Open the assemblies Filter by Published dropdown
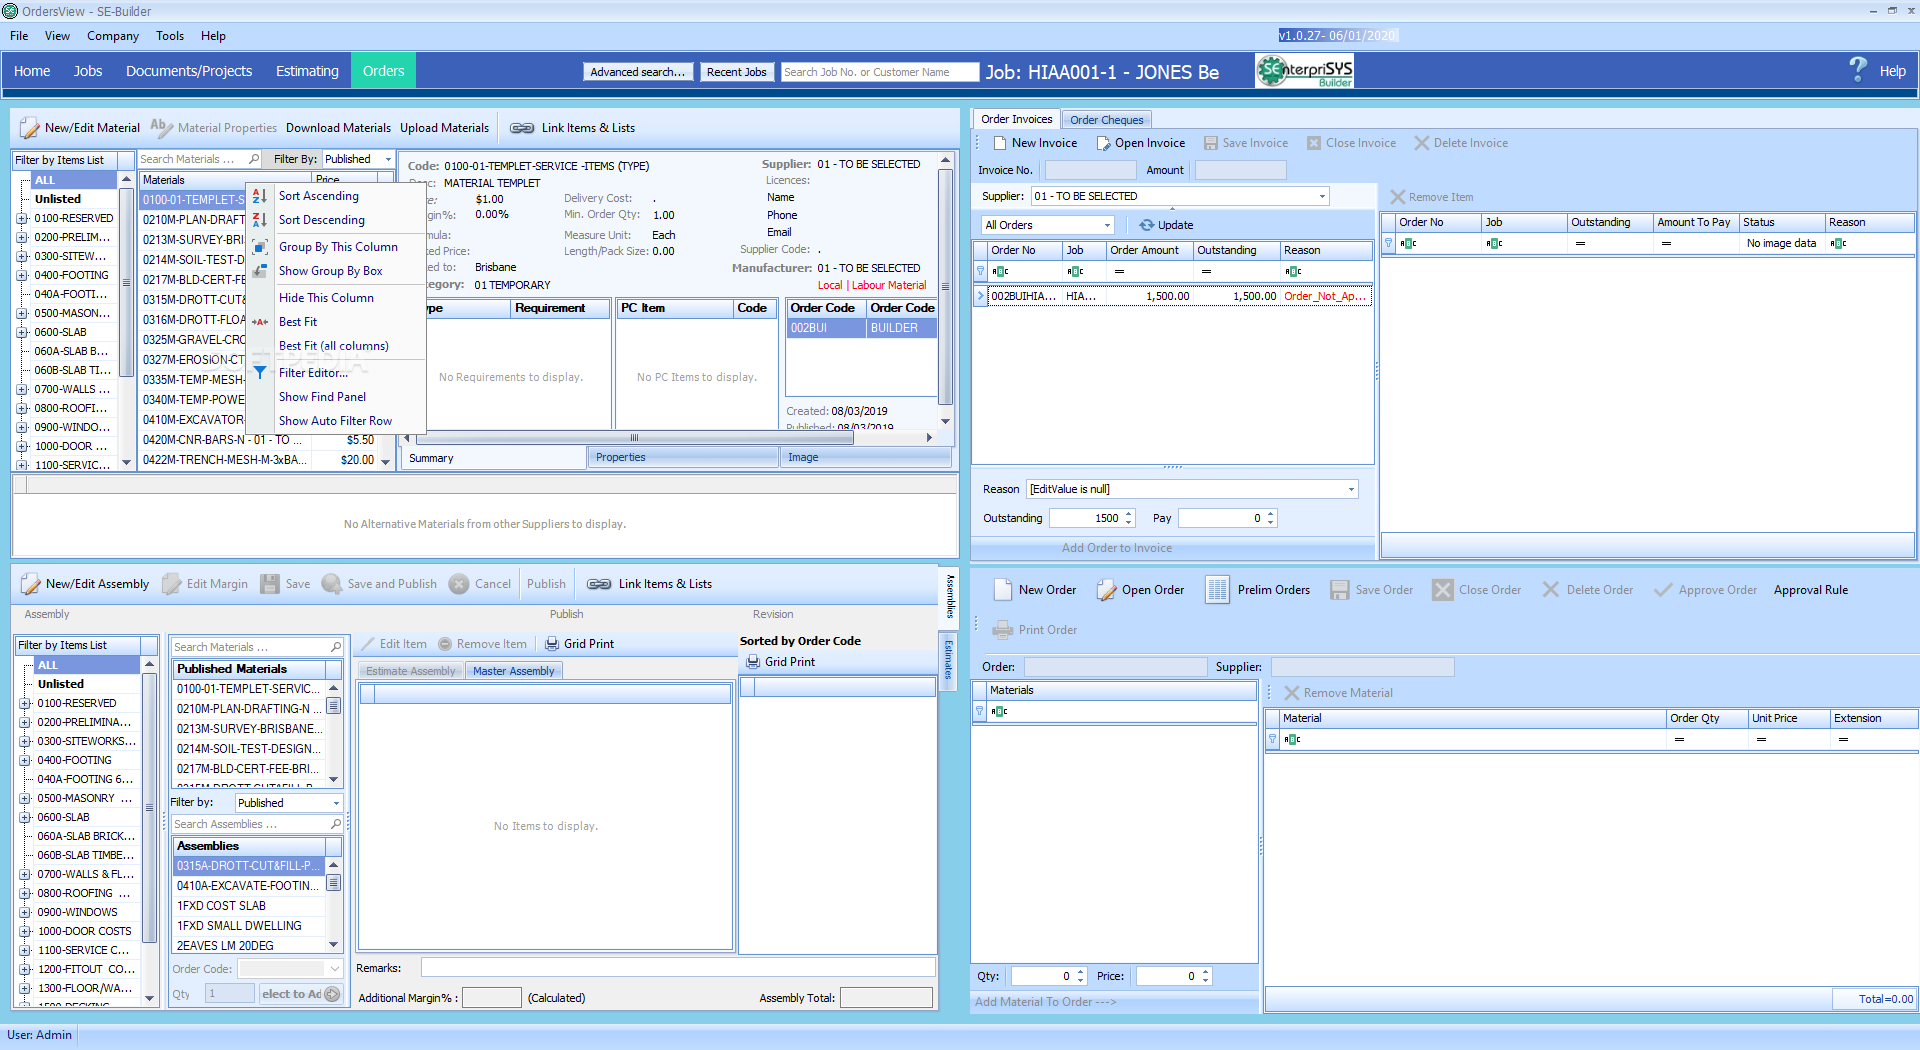The image size is (1920, 1050). [x=336, y=803]
